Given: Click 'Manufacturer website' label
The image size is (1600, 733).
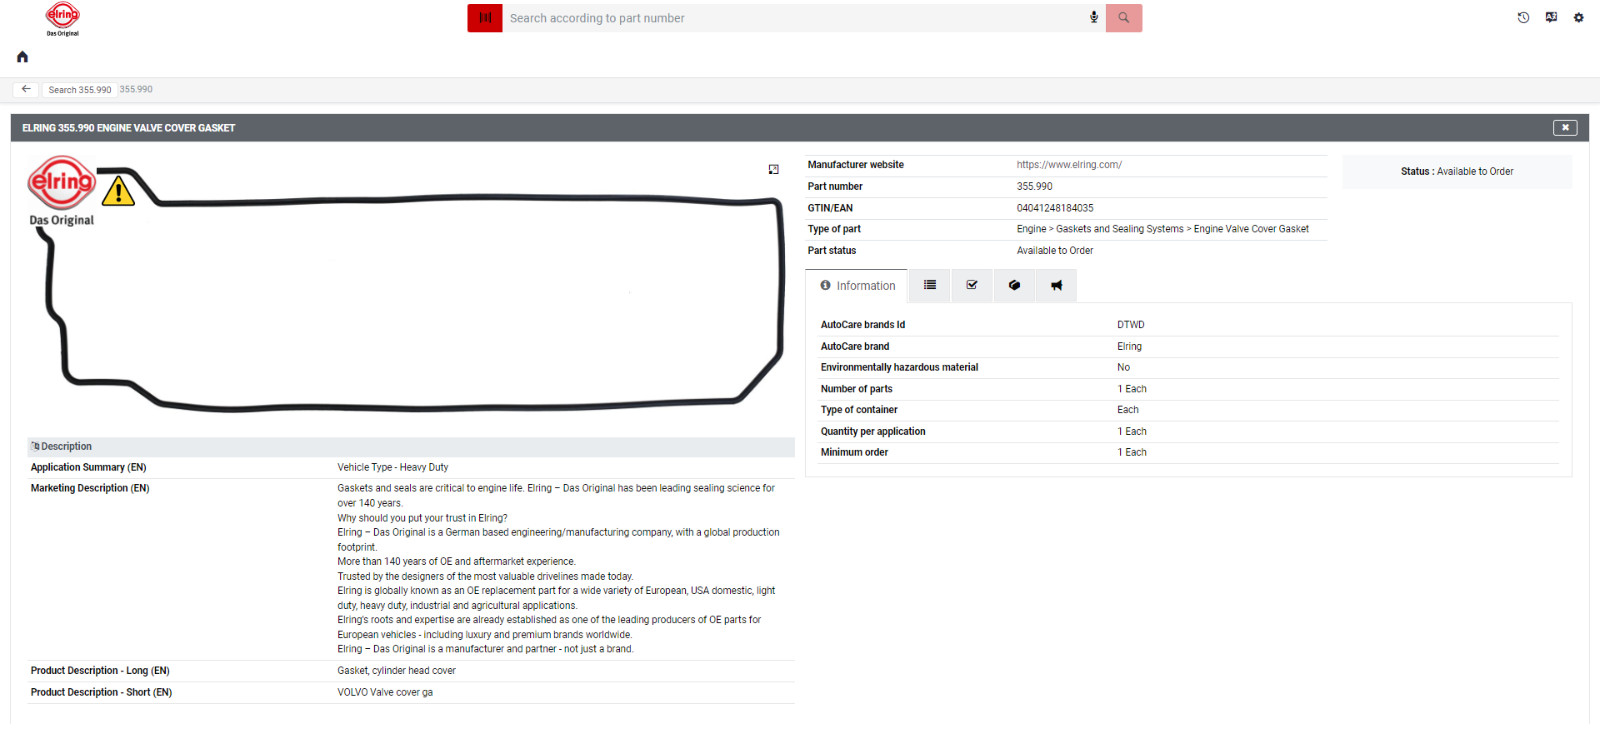Looking at the screenshot, I should pos(855,165).
